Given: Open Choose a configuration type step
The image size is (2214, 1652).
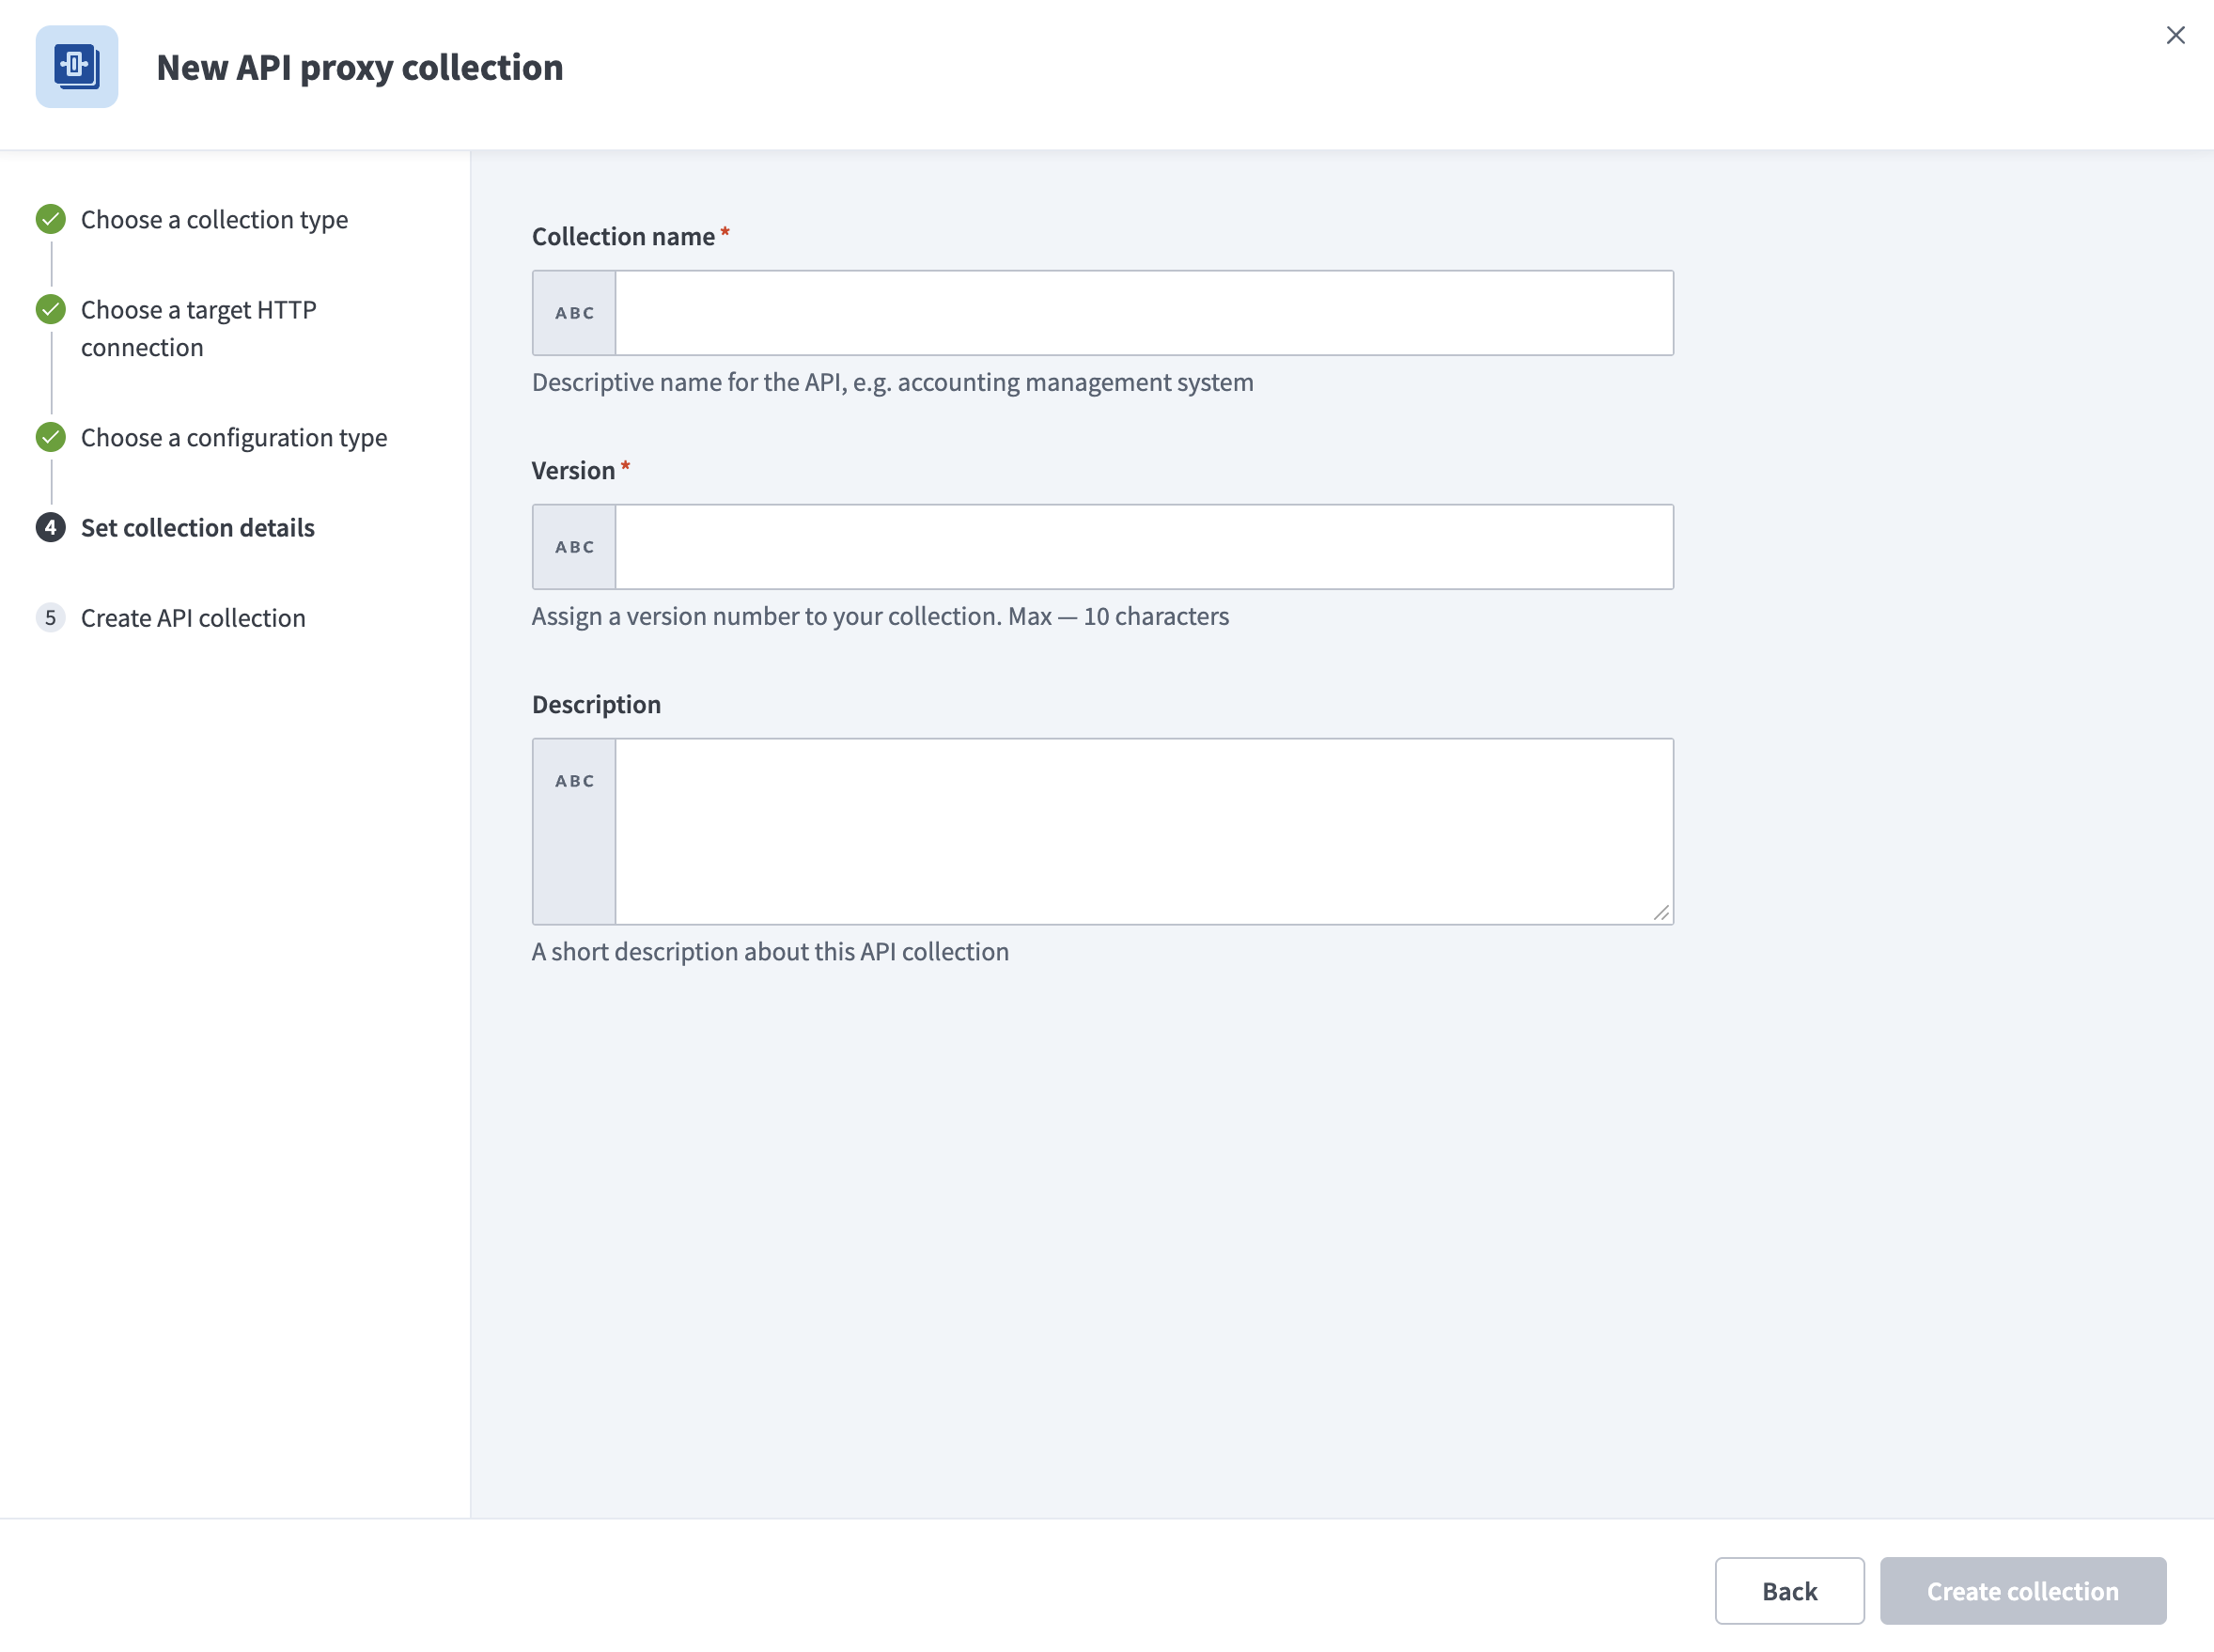Looking at the screenshot, I should 233,438.
